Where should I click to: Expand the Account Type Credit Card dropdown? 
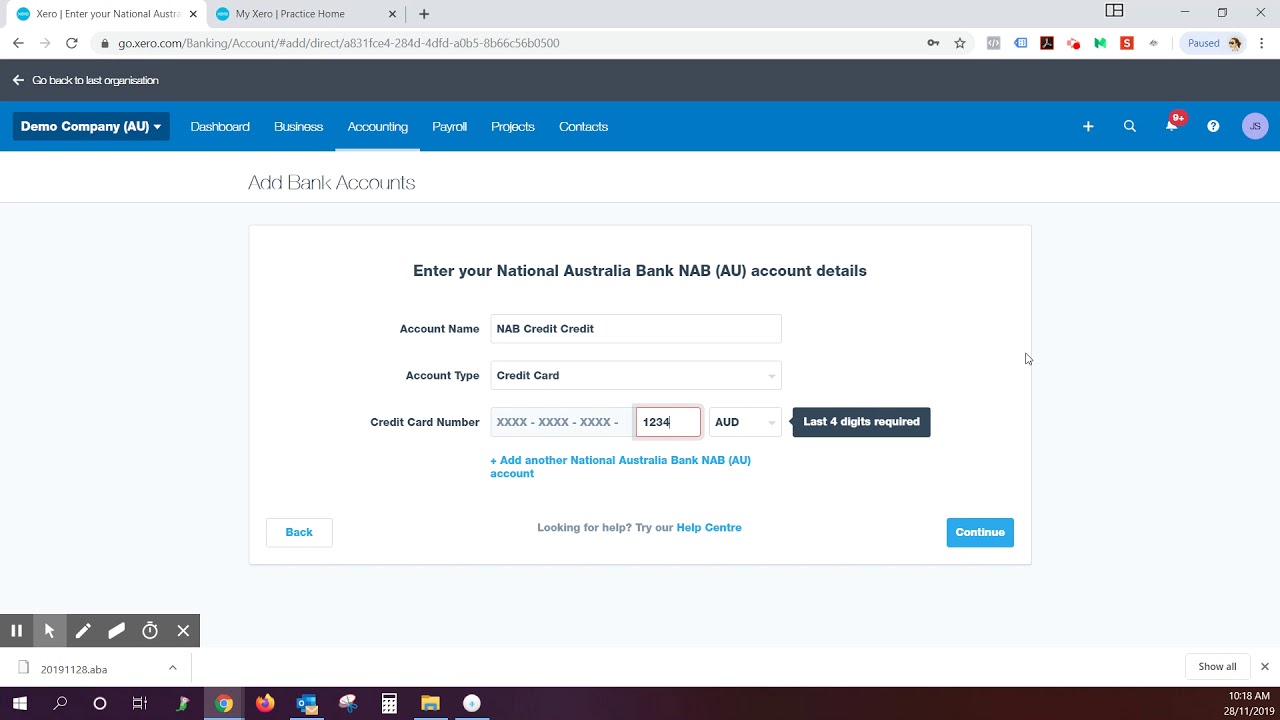coord(636,376)
